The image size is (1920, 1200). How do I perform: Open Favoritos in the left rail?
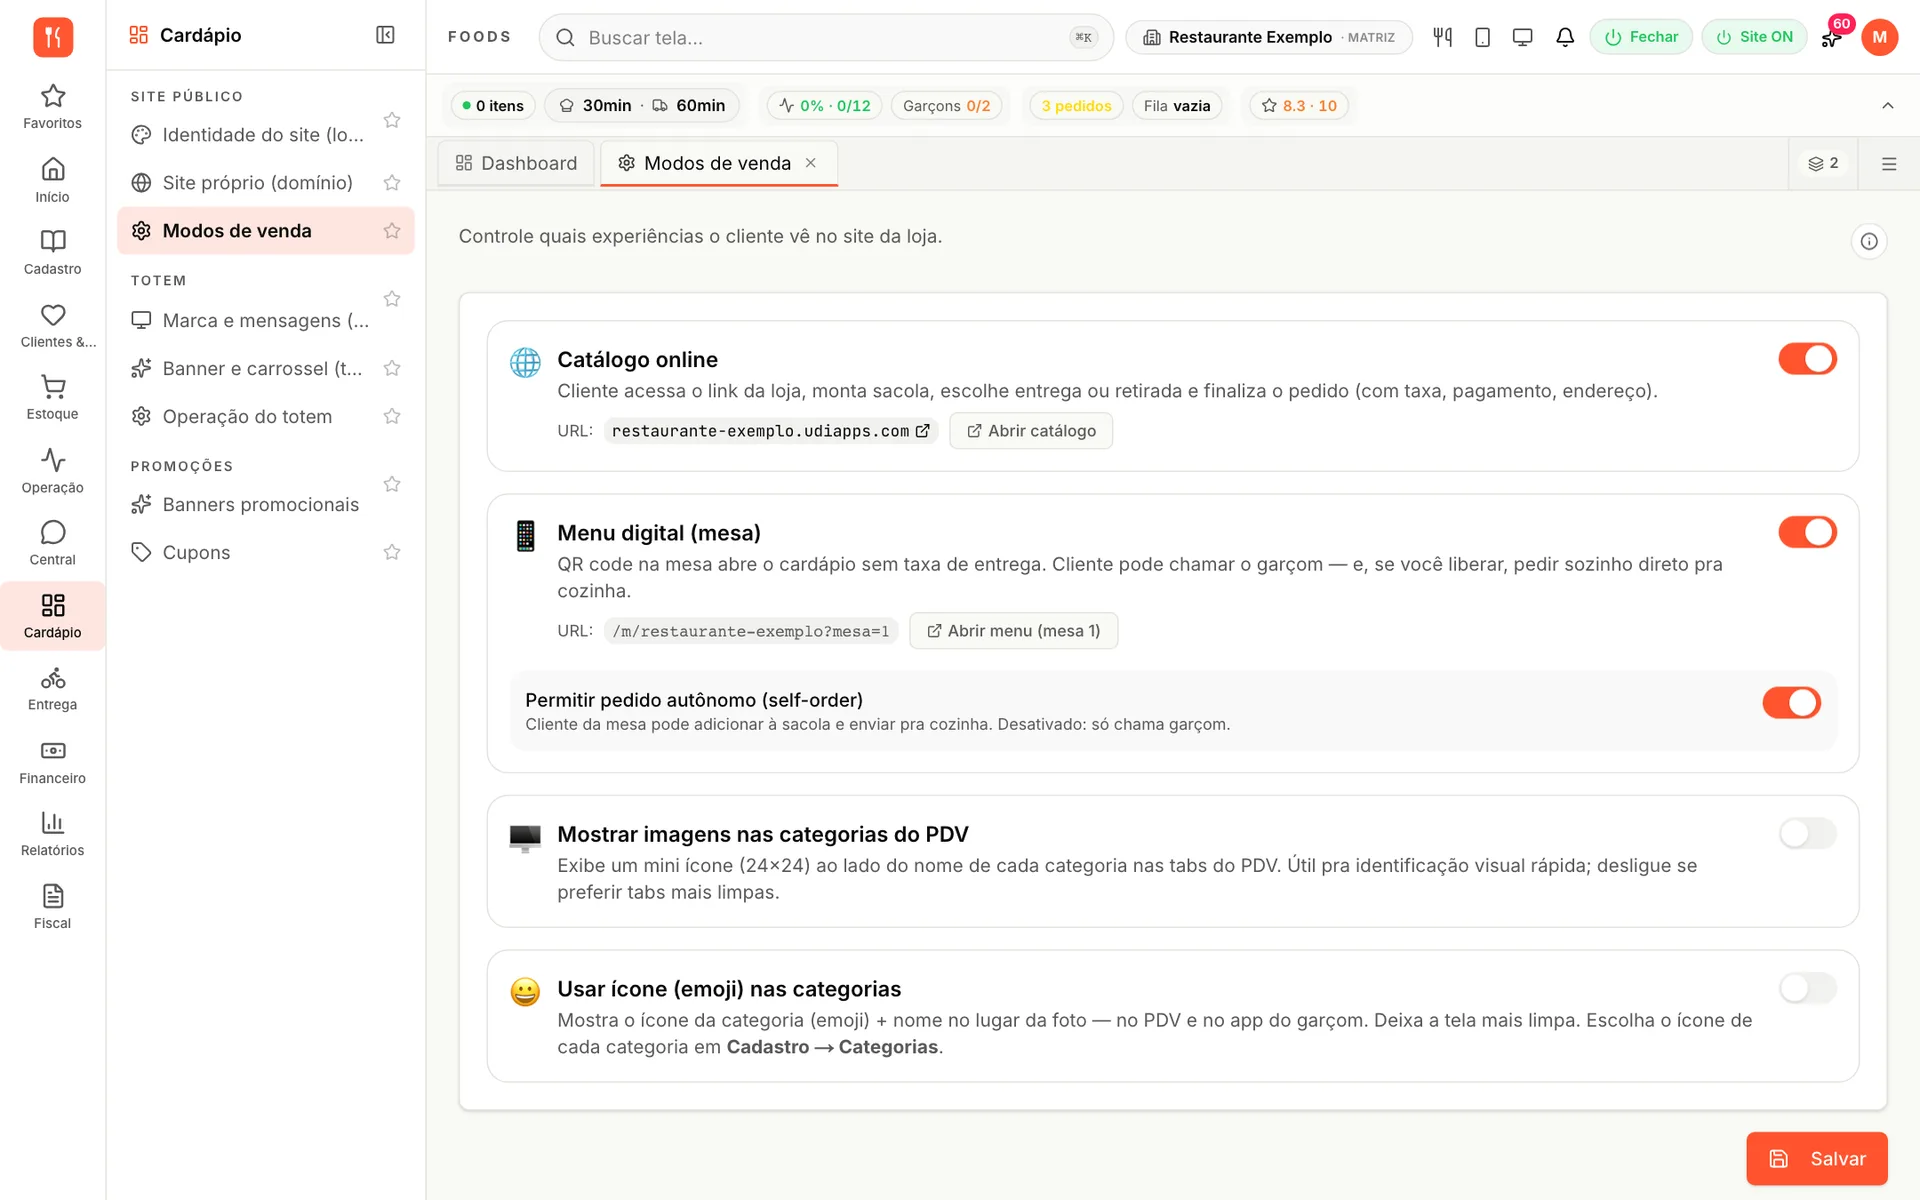click(52, 107)
